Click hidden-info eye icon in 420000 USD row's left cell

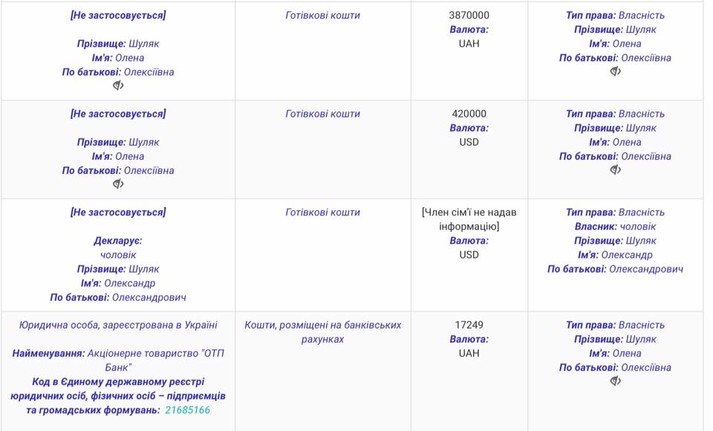pyautogui.click(x=118, y=184)
